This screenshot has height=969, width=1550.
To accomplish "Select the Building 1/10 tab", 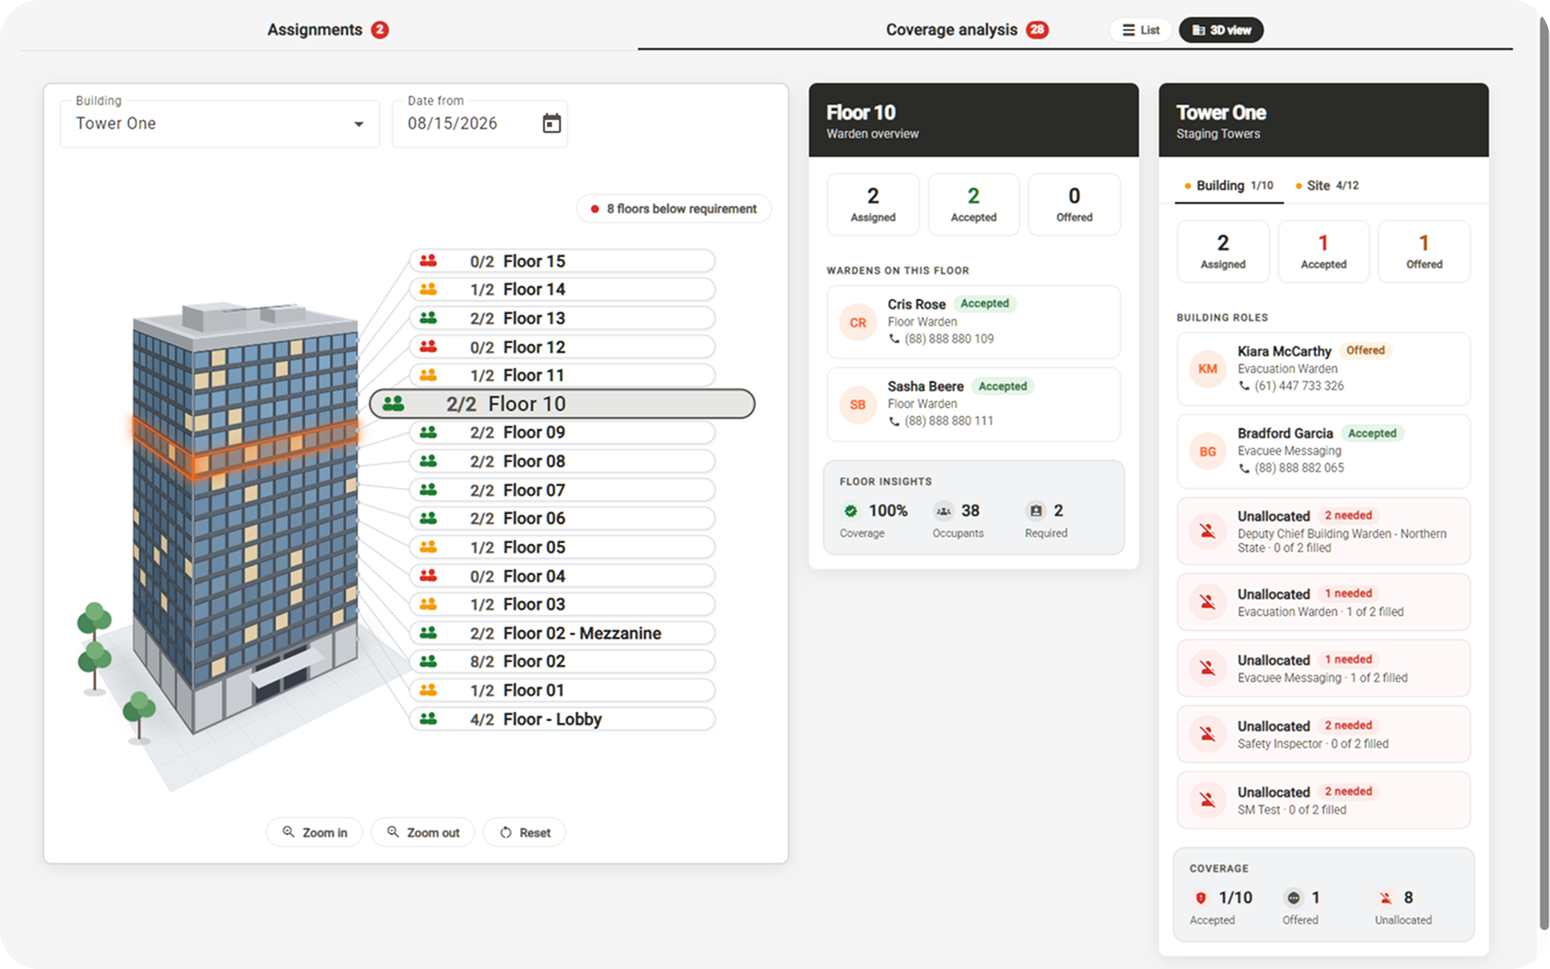I will click(1229, 186).
